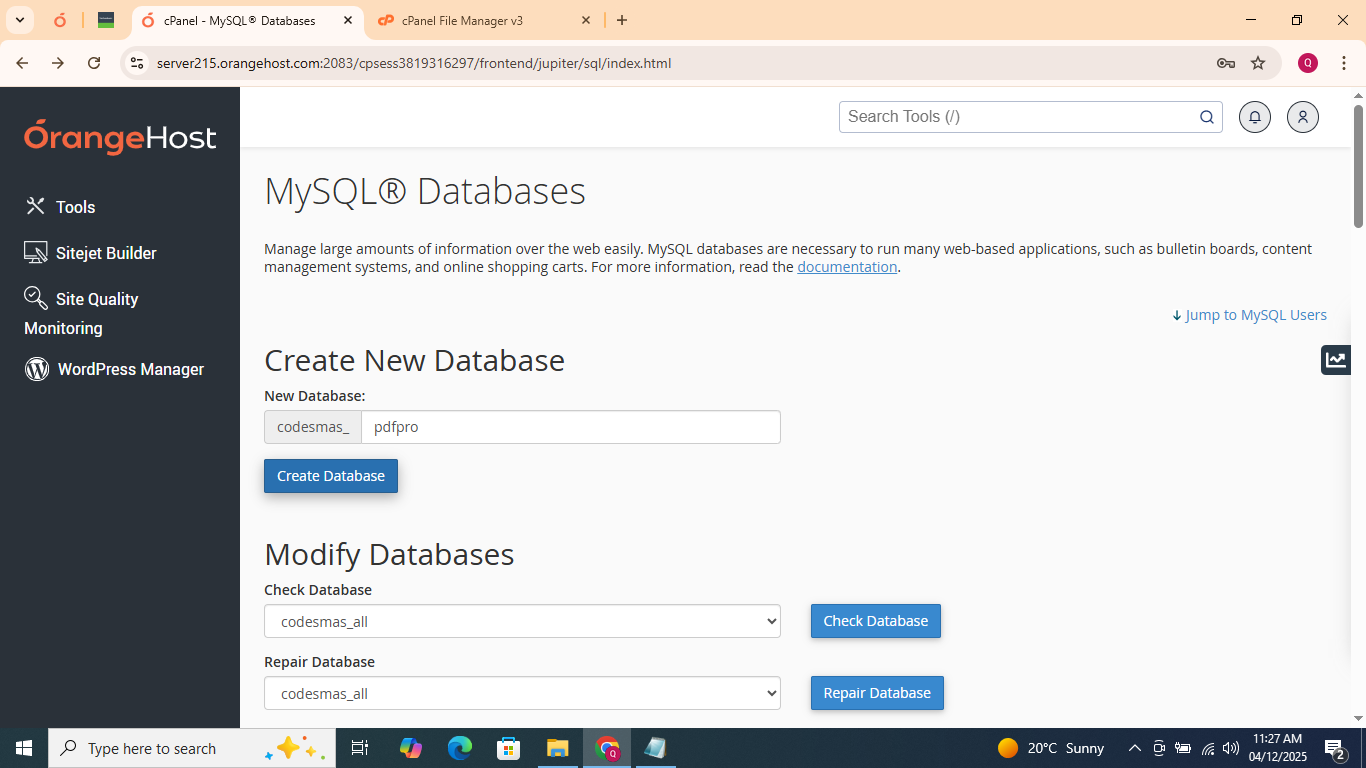
Task: Click the Create Database button
Action: (x=330, y=476)
